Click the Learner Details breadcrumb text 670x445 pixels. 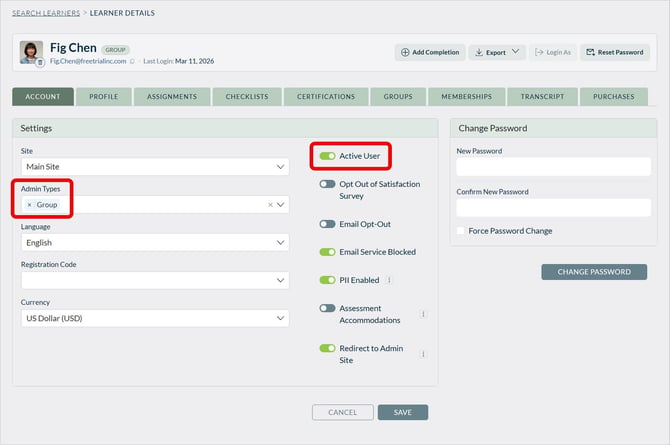click(122, 13)
